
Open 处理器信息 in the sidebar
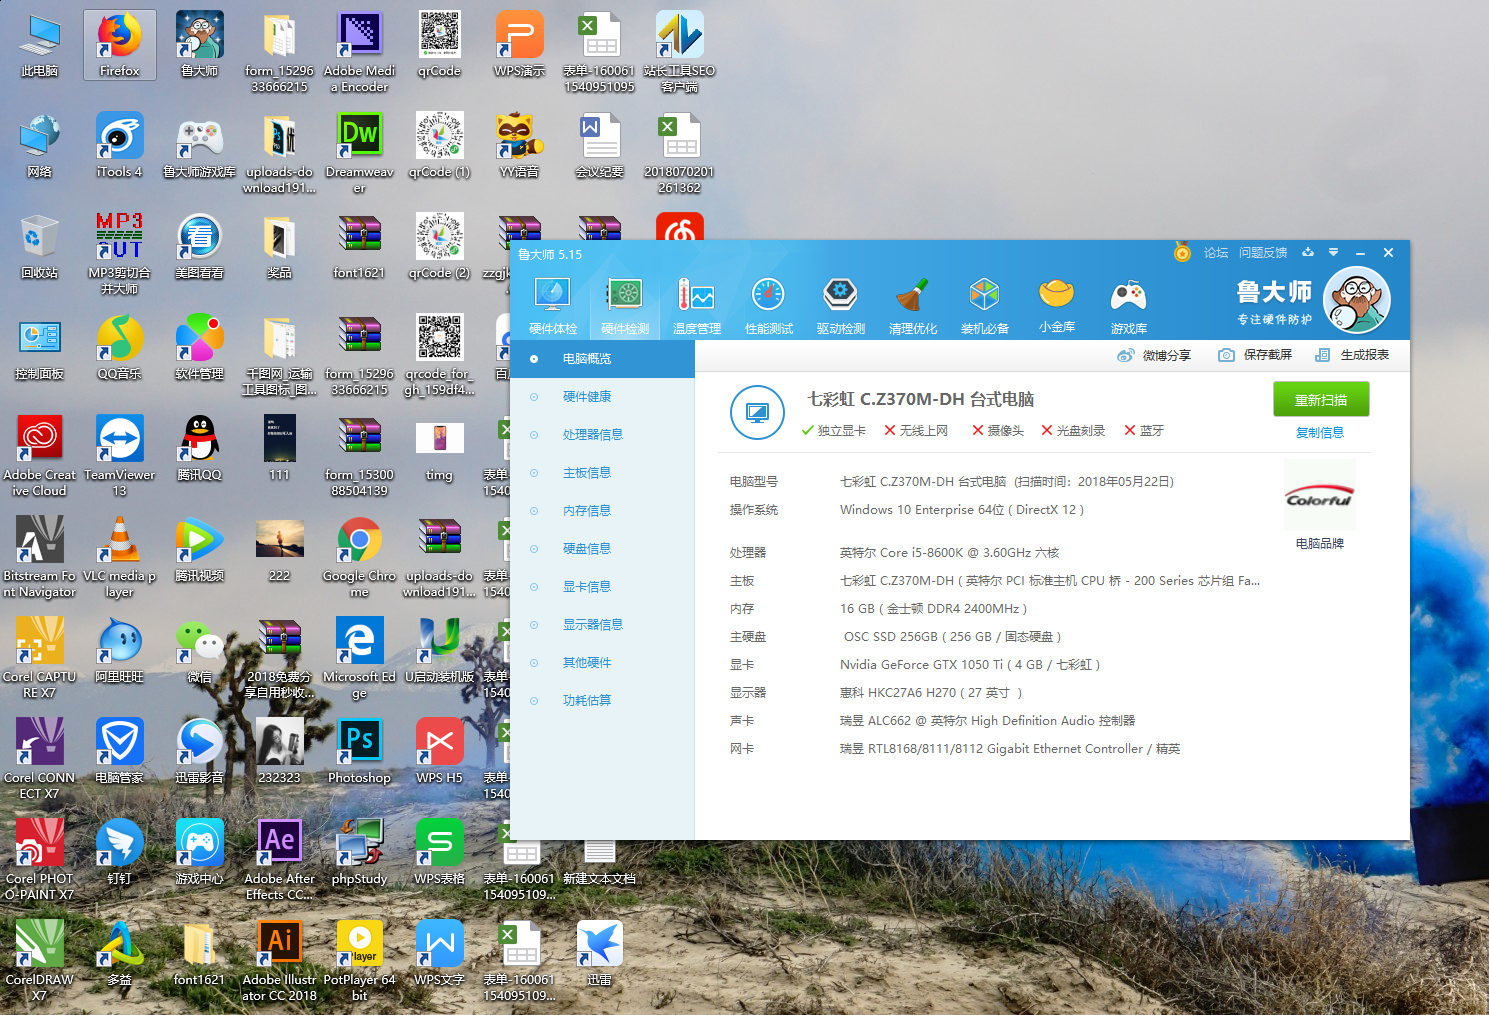tap(602, 435)
